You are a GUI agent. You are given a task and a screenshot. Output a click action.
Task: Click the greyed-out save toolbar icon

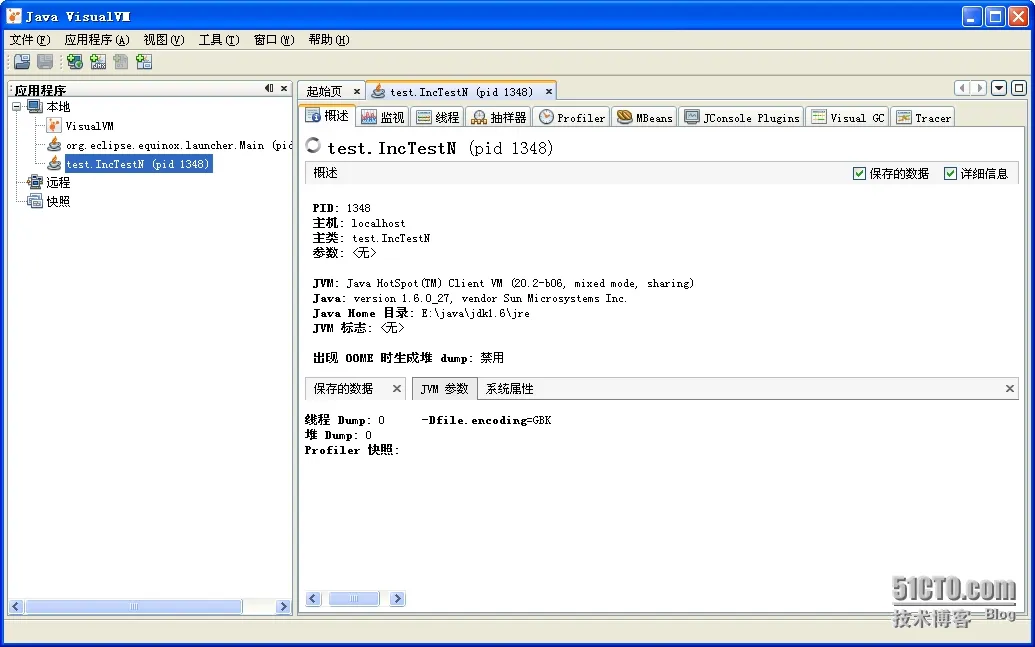(x=45, y=62)
